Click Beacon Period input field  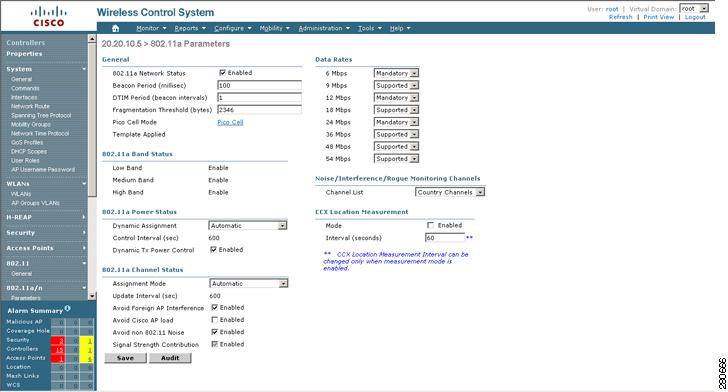(260, 85)
